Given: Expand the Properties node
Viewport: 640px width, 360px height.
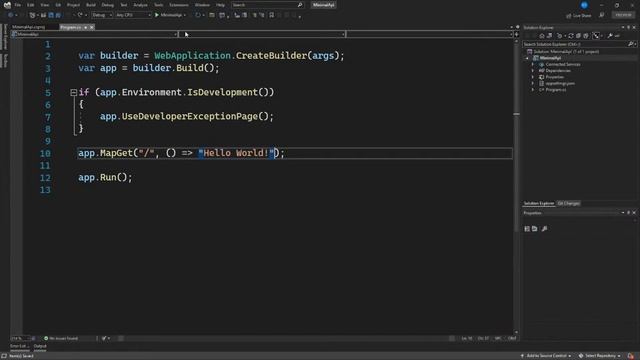Looking at the screenshot, I should pos(533,77).
